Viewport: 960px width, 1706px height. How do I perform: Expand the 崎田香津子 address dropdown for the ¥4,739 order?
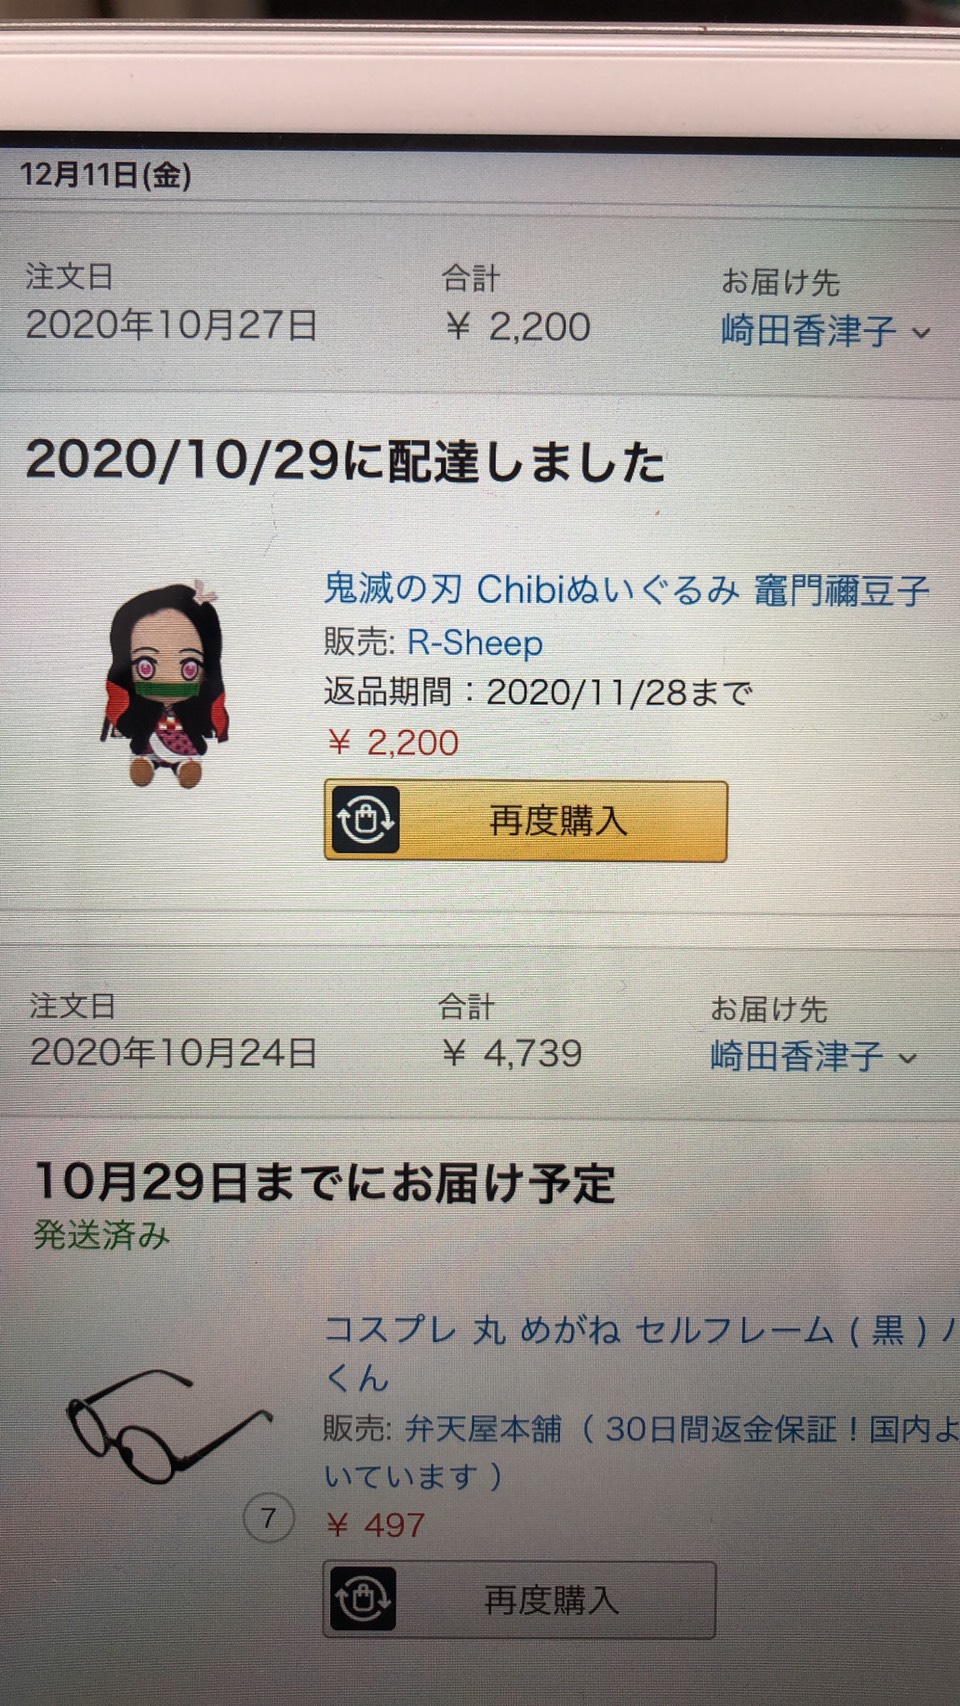[x=814, y=1056]
